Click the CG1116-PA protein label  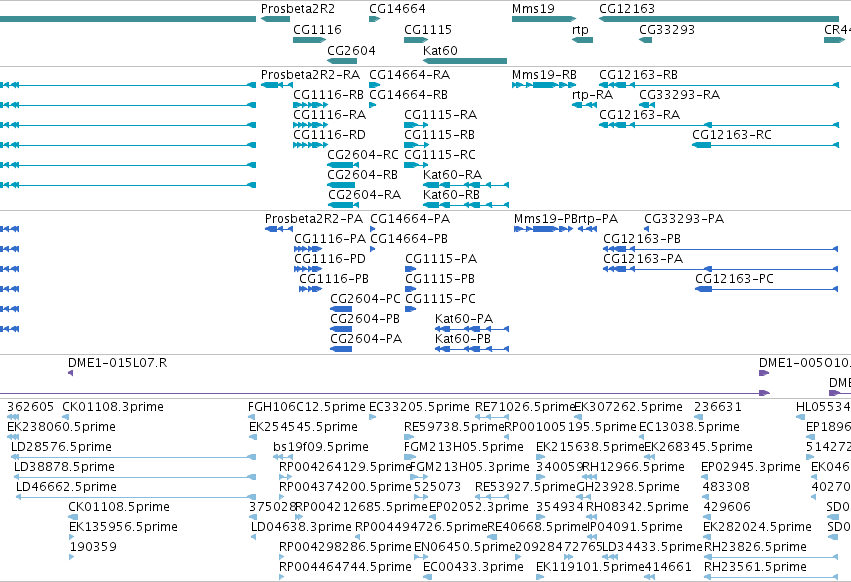(x=330, y=238)
